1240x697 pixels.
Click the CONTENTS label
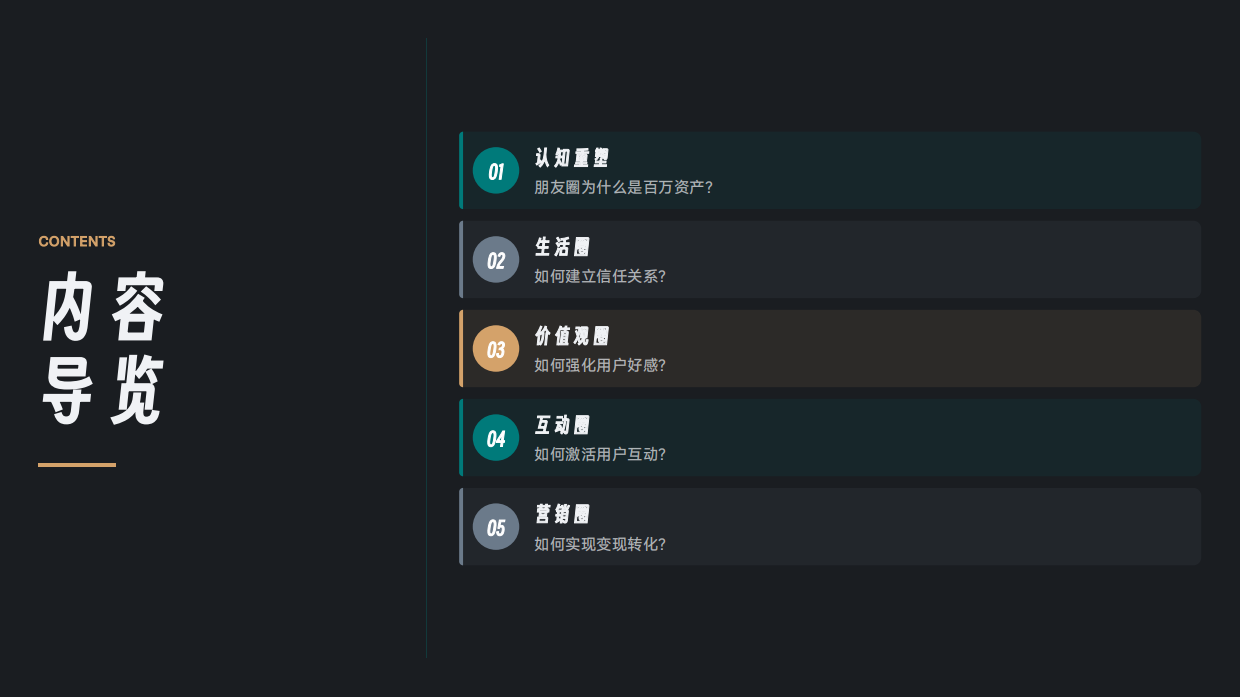pyautogui.click(x=77, y=242)
